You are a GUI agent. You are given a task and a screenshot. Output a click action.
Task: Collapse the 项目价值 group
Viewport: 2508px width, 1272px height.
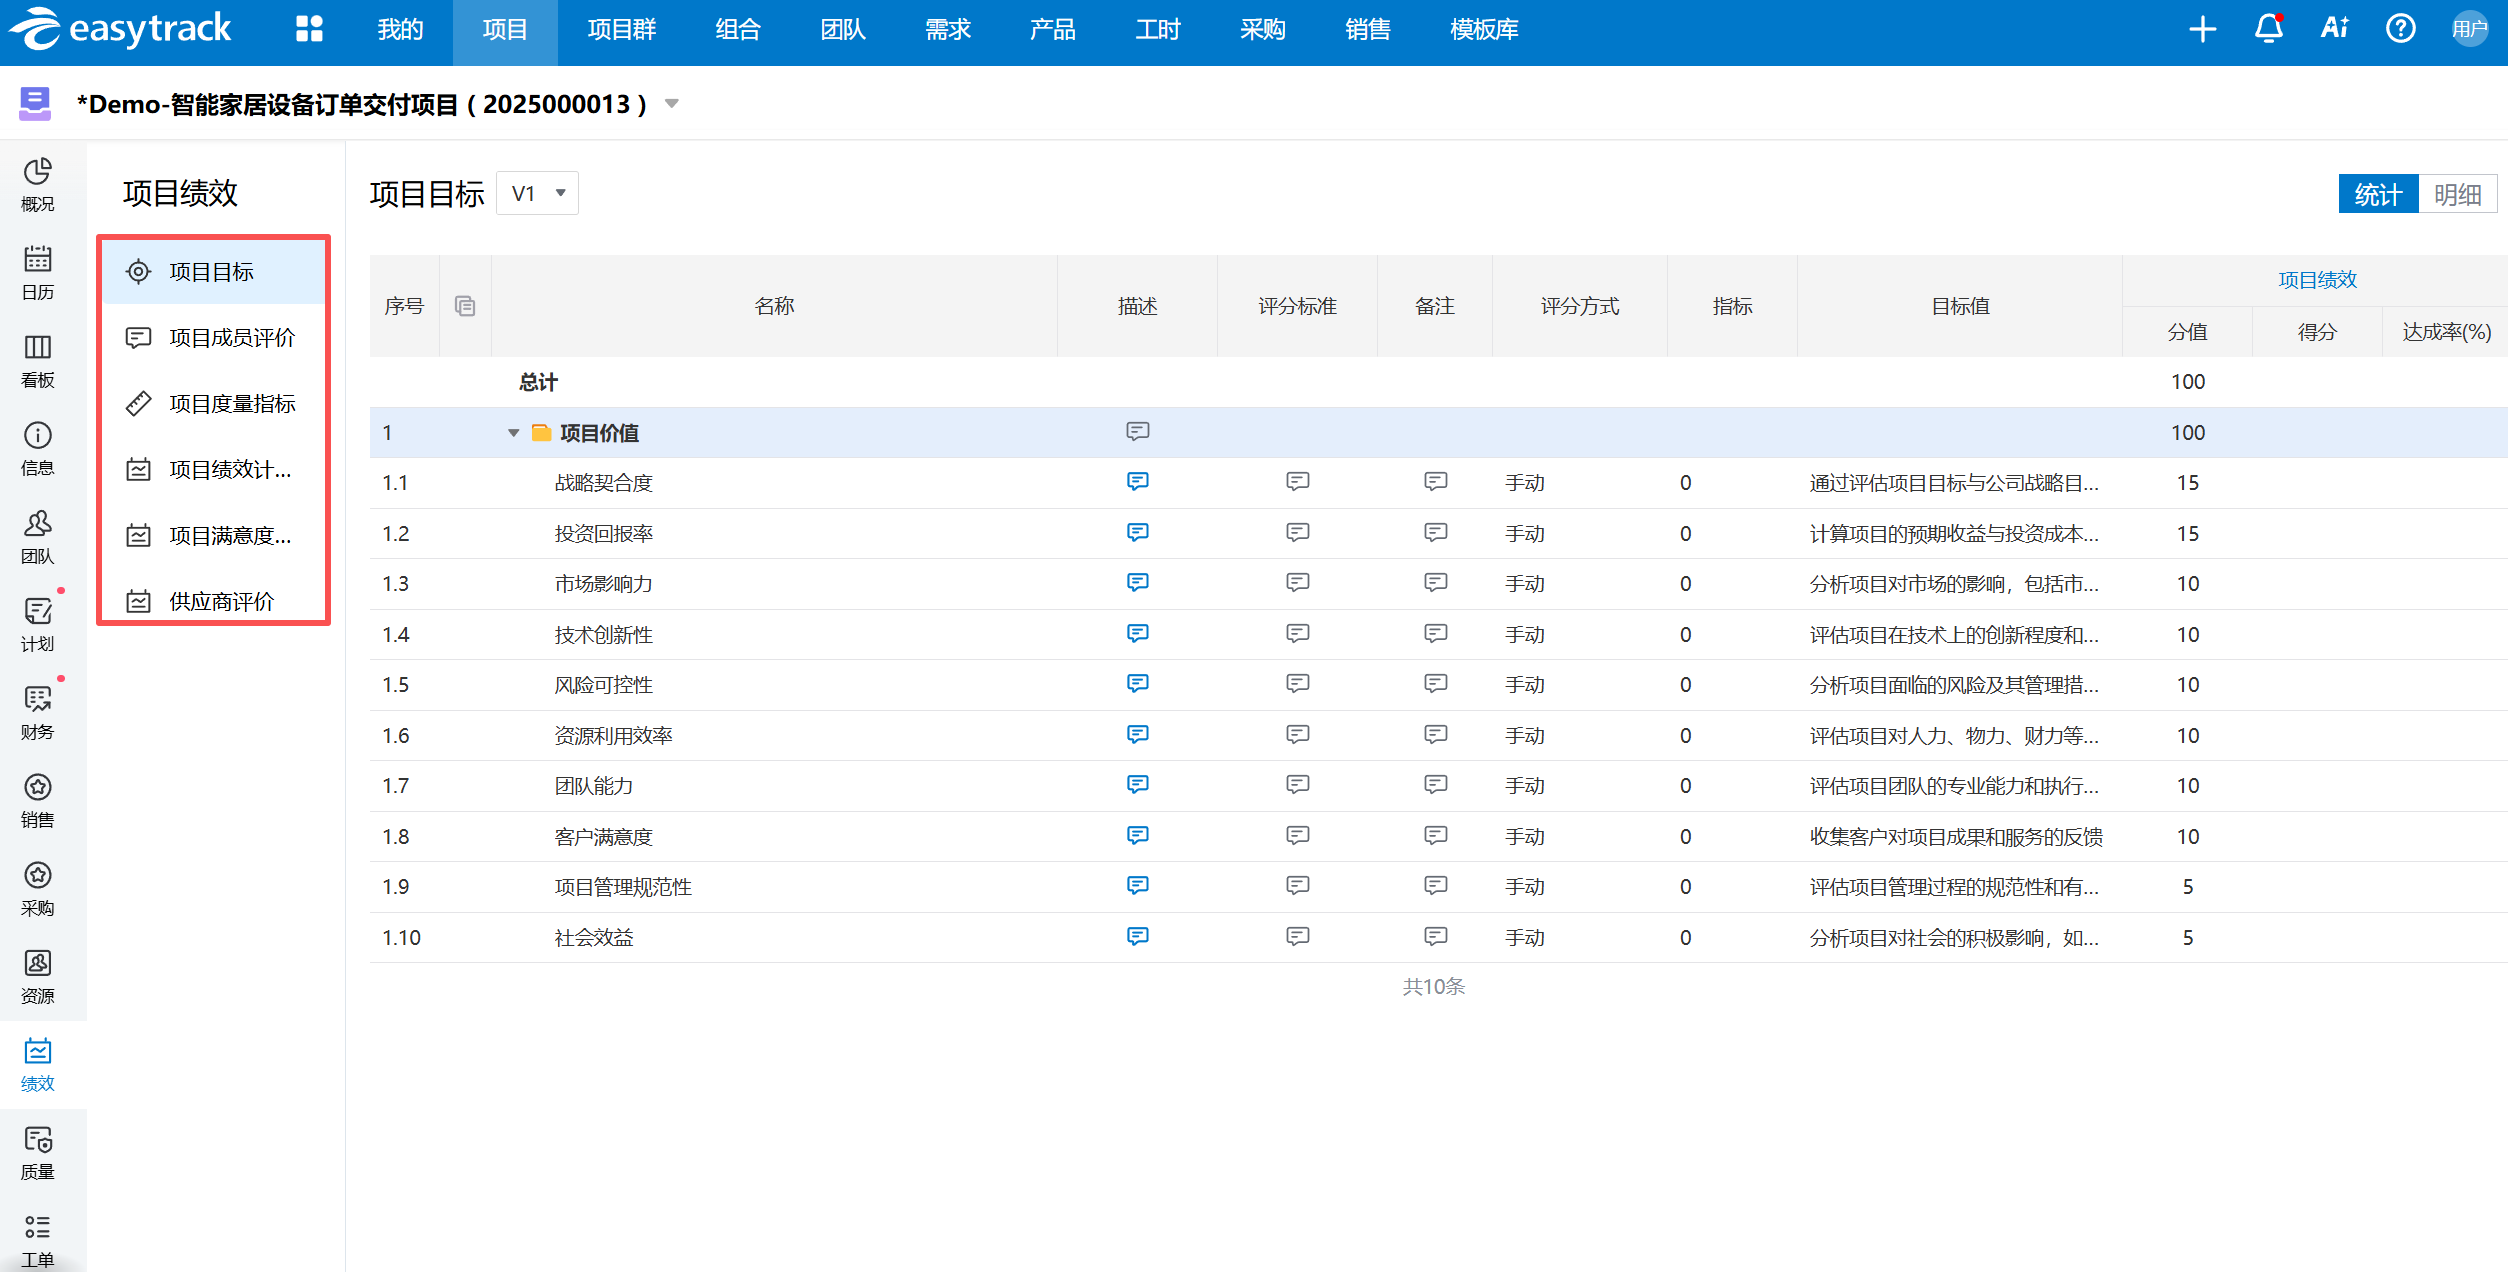coord(513,433)
